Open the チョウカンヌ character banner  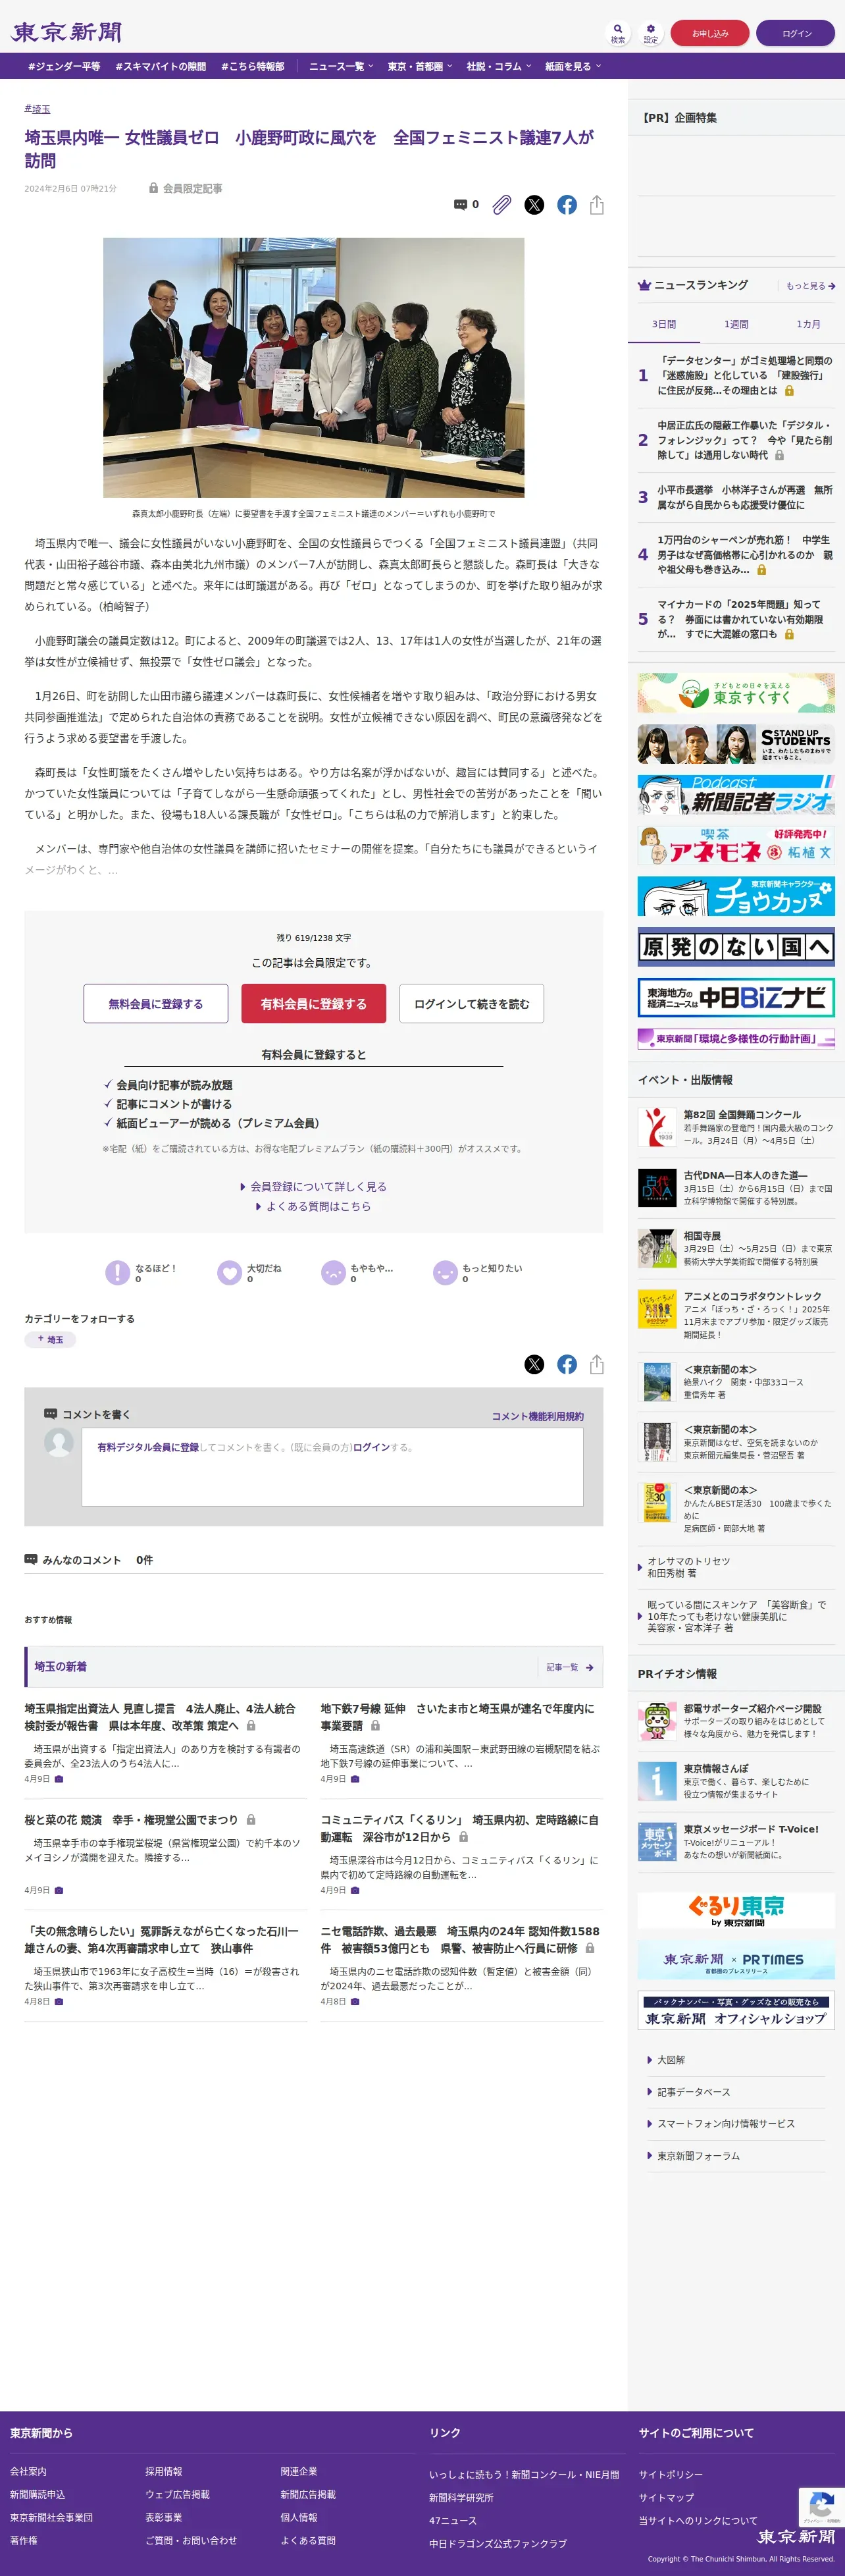pos(736,896)
